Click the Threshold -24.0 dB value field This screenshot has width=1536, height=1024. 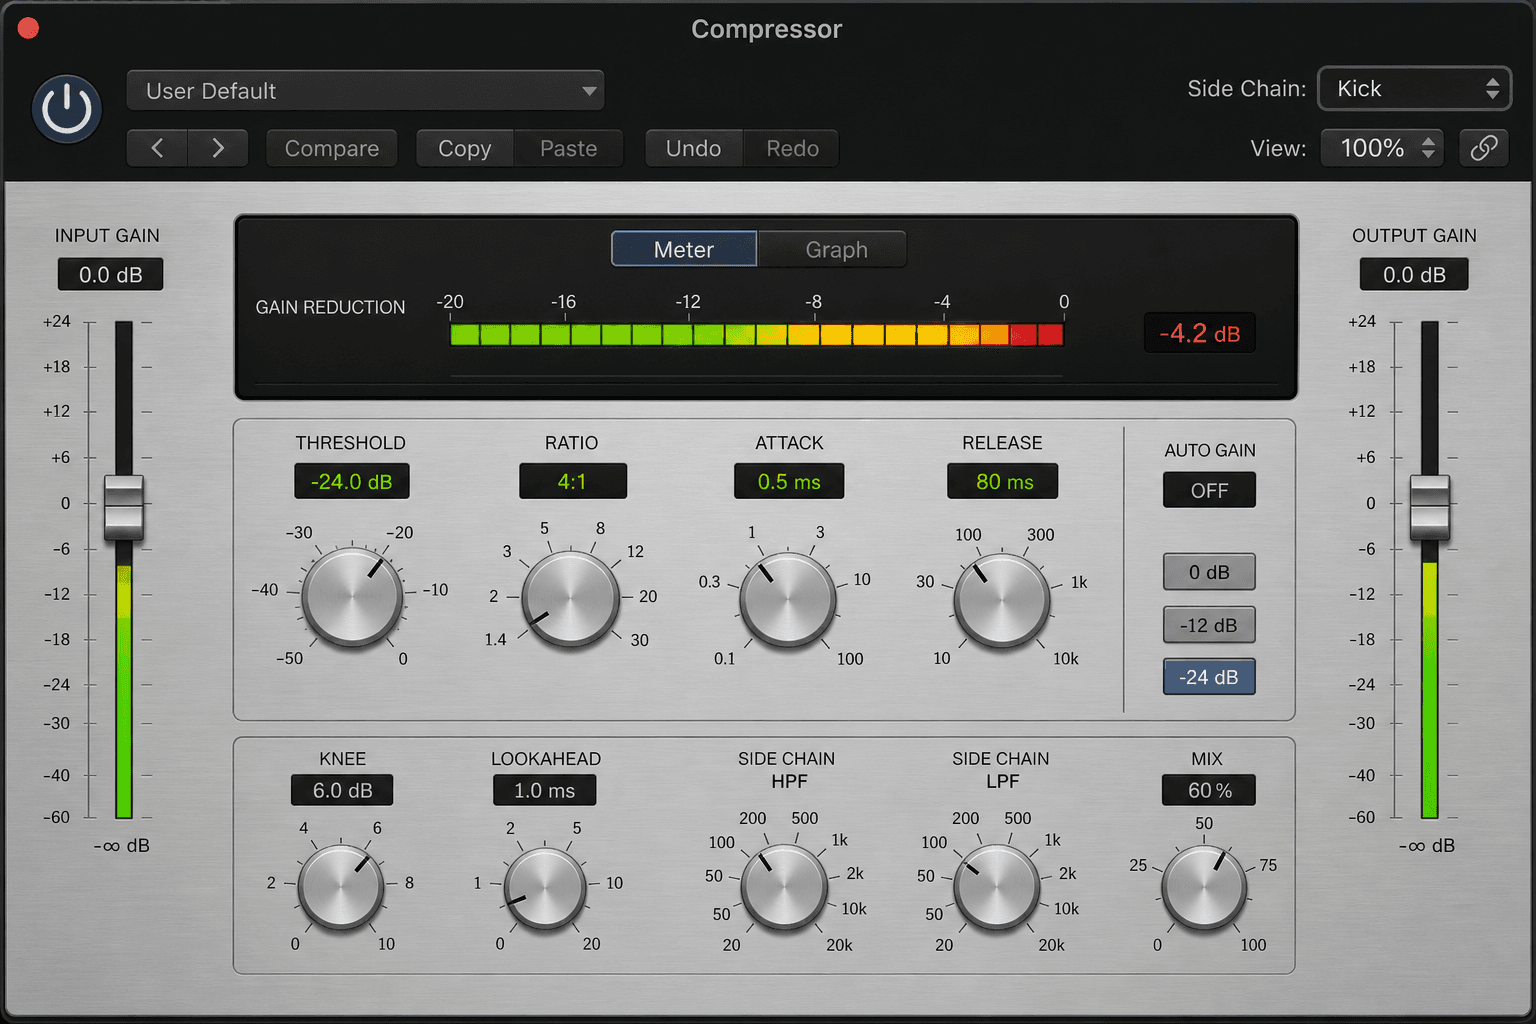pyautogui.click(x=352, y=481)
